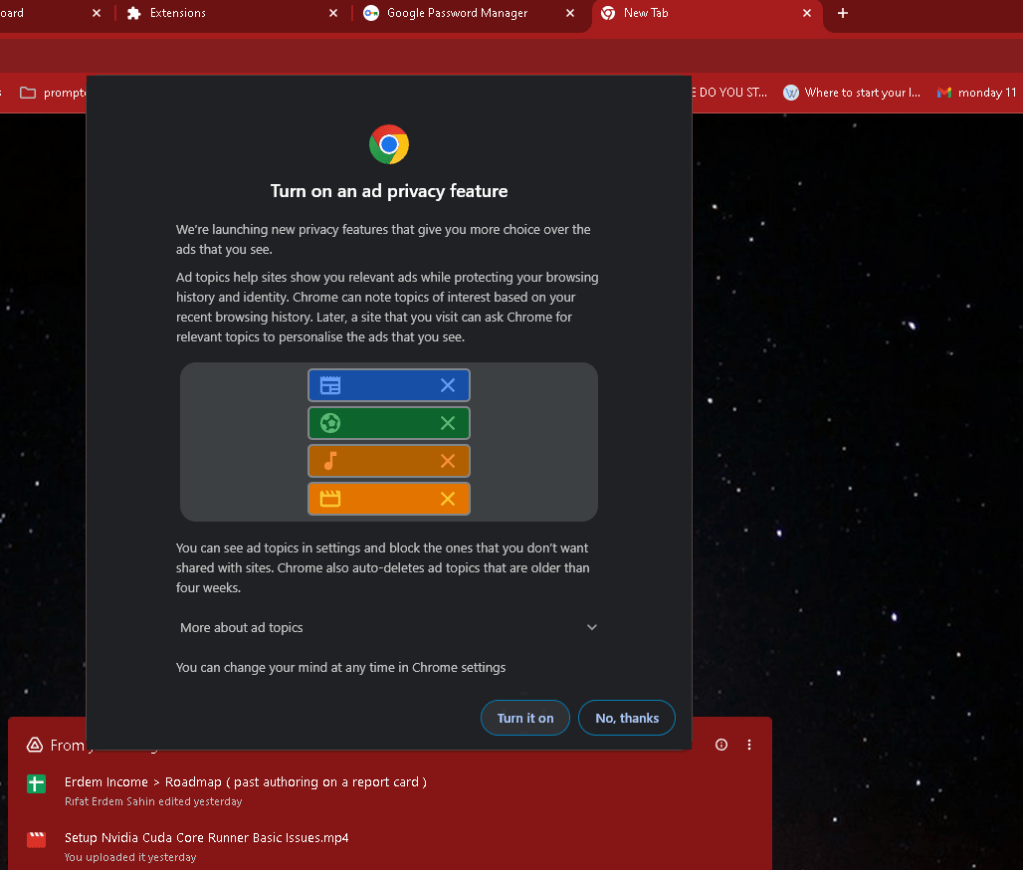Screen dimensions: 1023x870
Task: Remove the blue news ad topic
Action: click(448, 385)
